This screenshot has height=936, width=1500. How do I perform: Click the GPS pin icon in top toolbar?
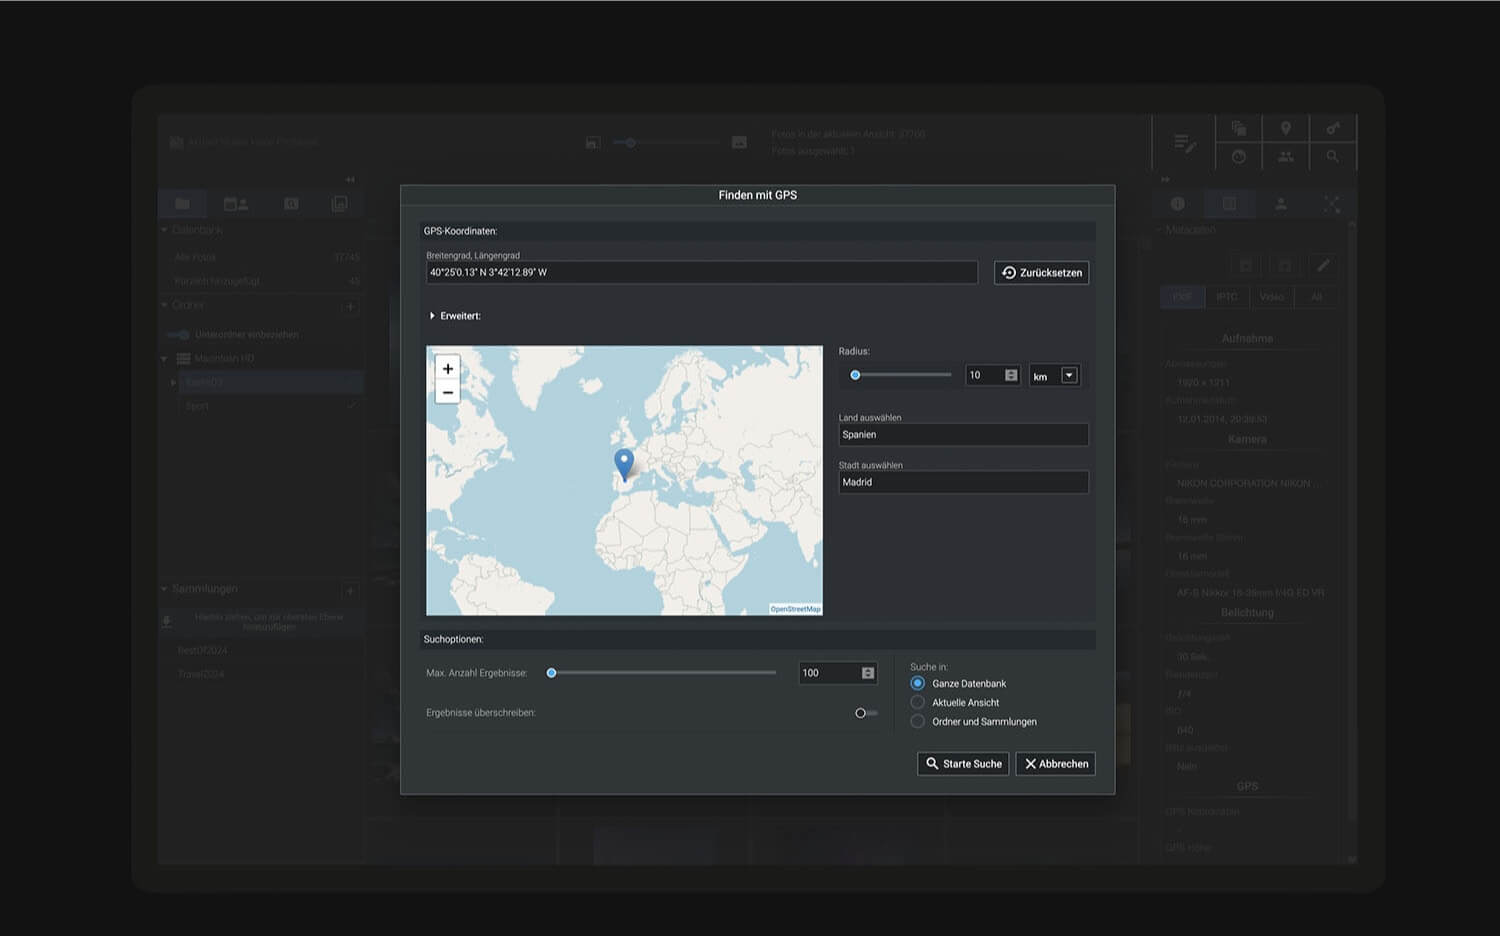click(1286, 128)
